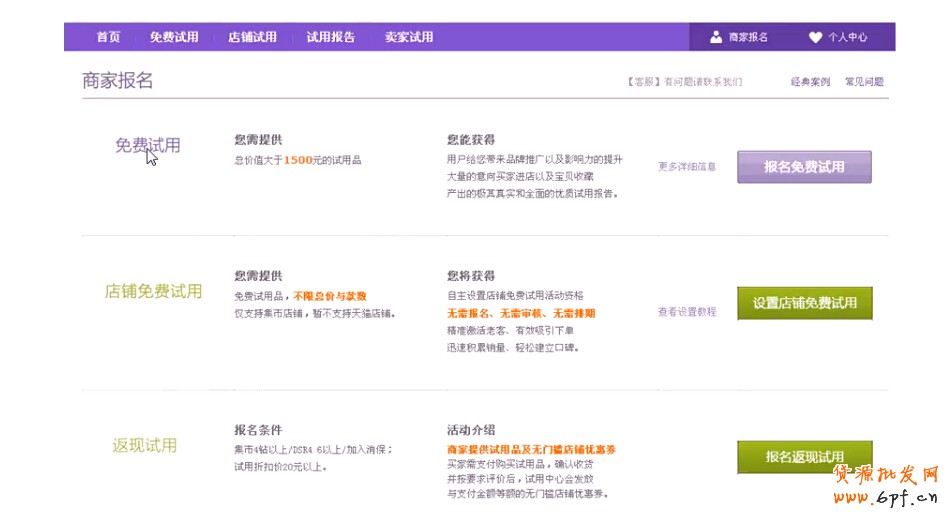The width and height of the screenshot is (948, 519).
Task: Select the 店铺免费试用 section heading
Action: click(153, 291)
